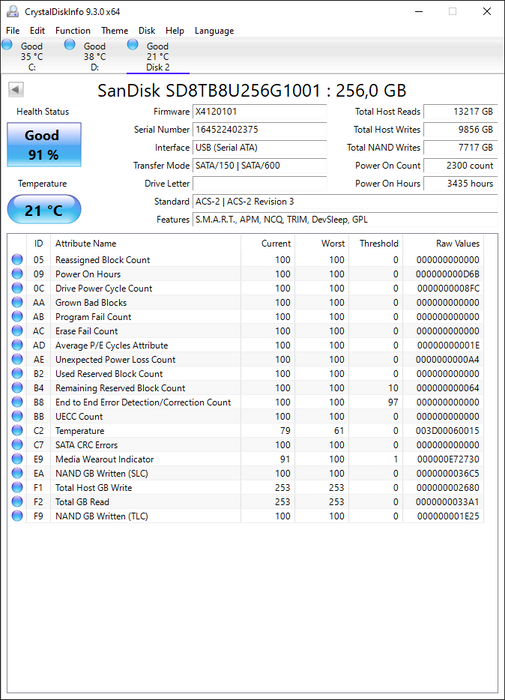The height and width of the screenshot is (700, 505).
Task: Click the Serial Number field
Action: click(x=259, y=129)
